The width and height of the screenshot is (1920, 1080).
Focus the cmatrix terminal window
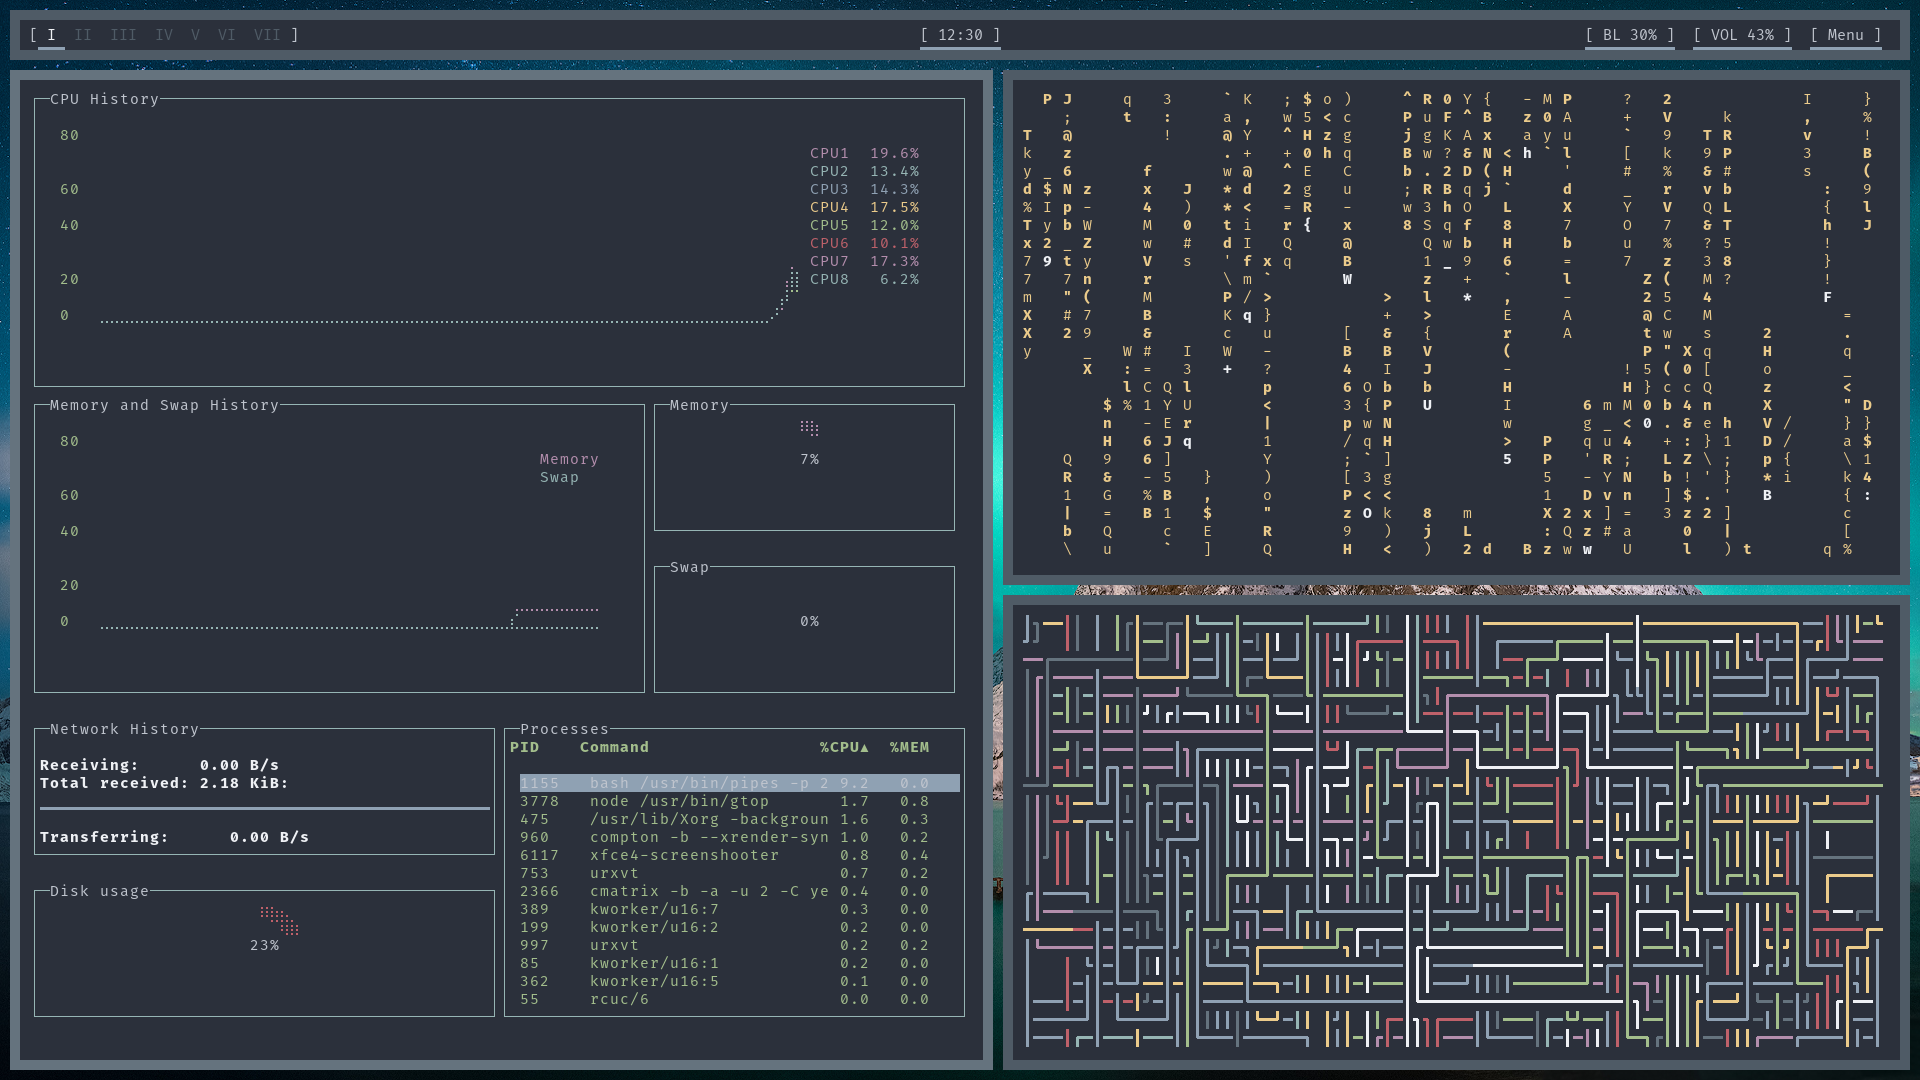point(1456,327)
